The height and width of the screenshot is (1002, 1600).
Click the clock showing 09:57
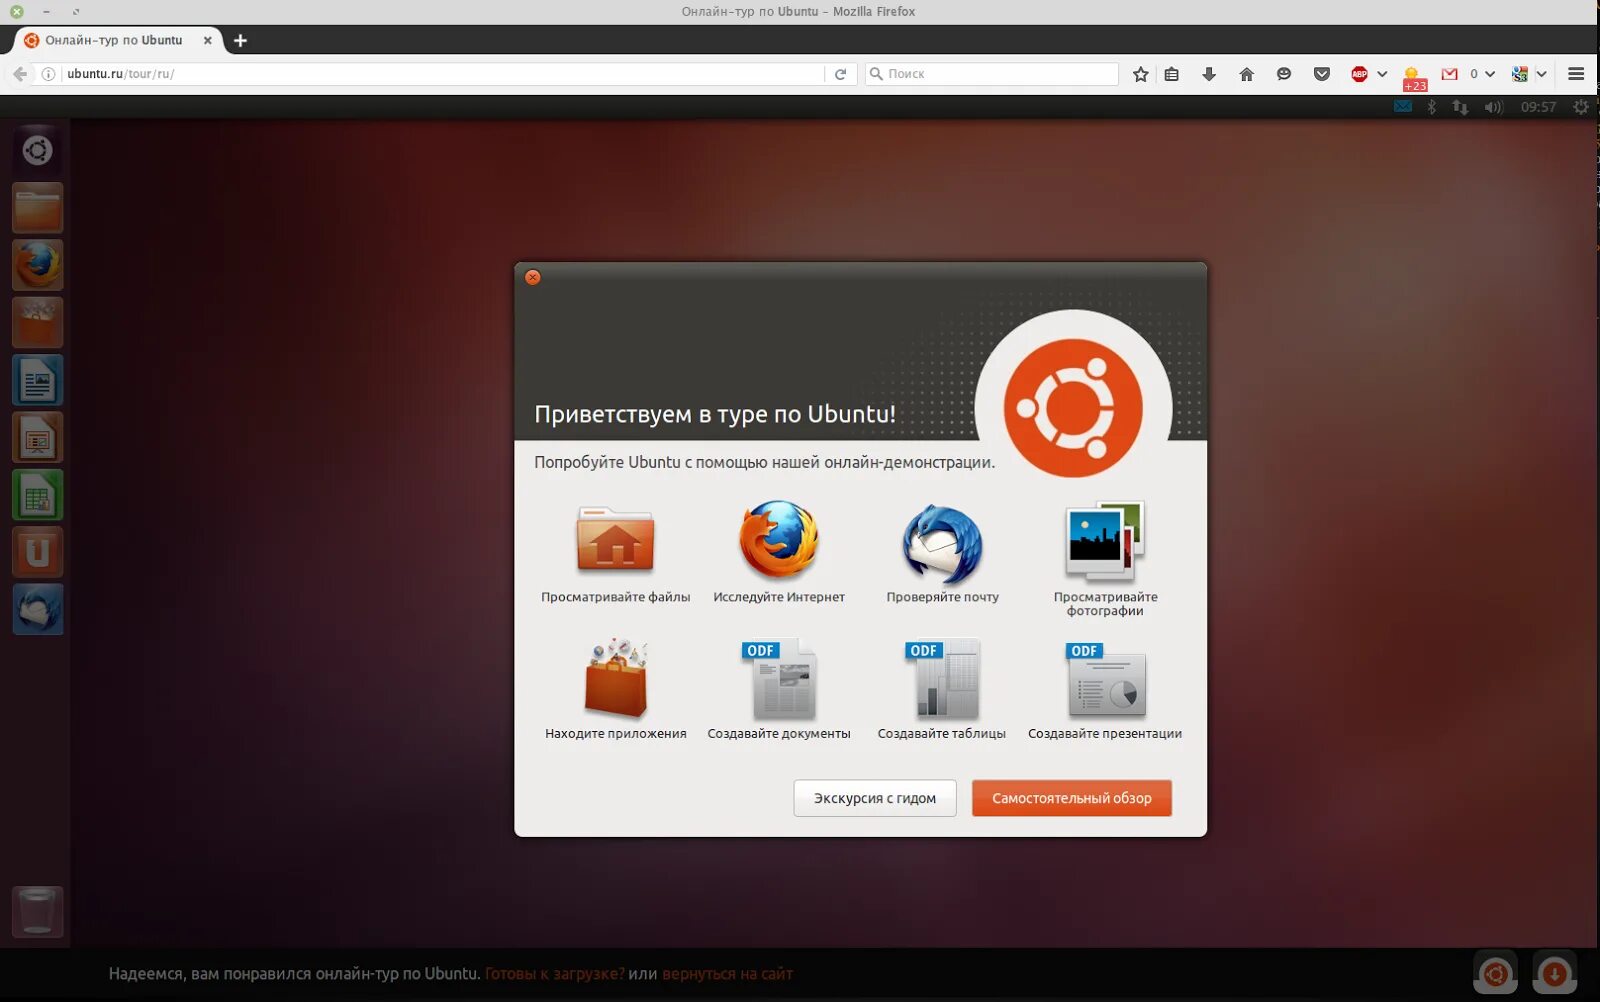[1538, 107]
